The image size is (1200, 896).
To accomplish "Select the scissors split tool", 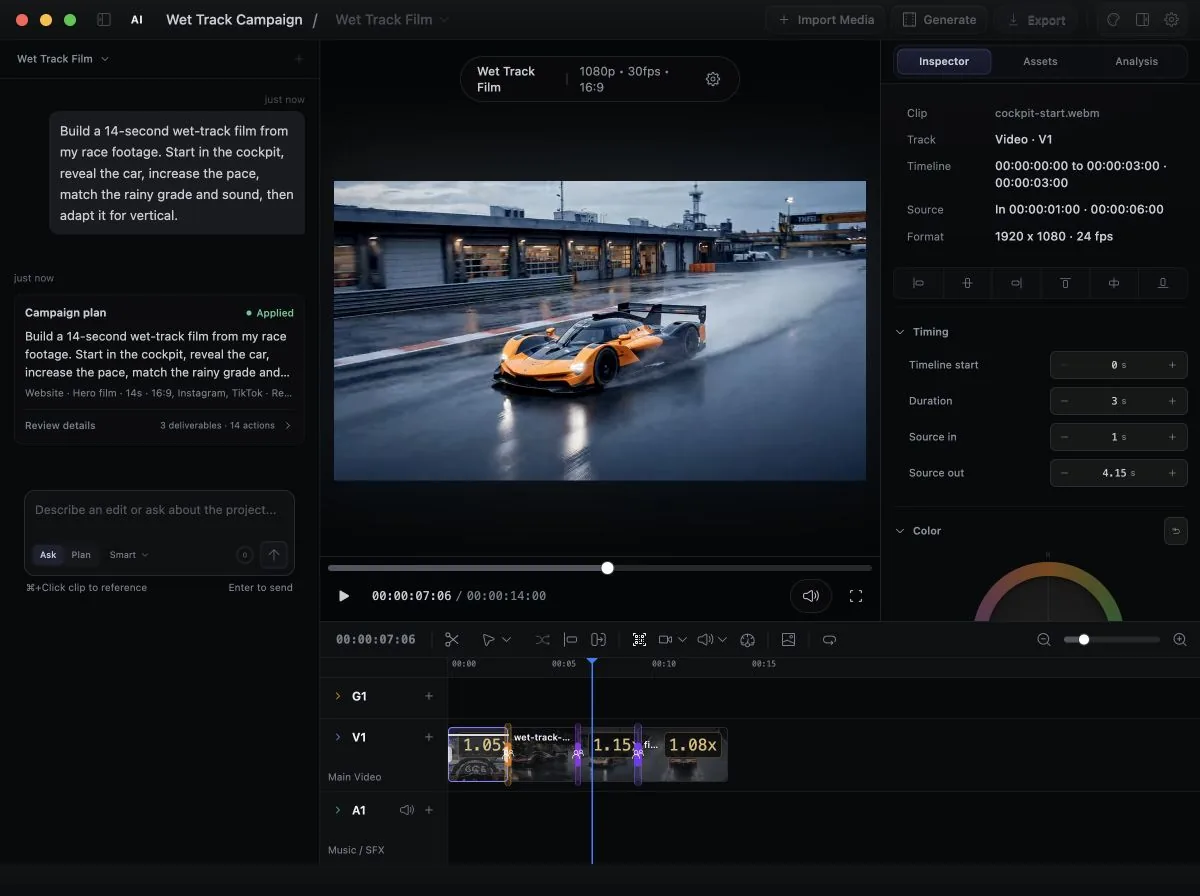I will click(451, 639).
